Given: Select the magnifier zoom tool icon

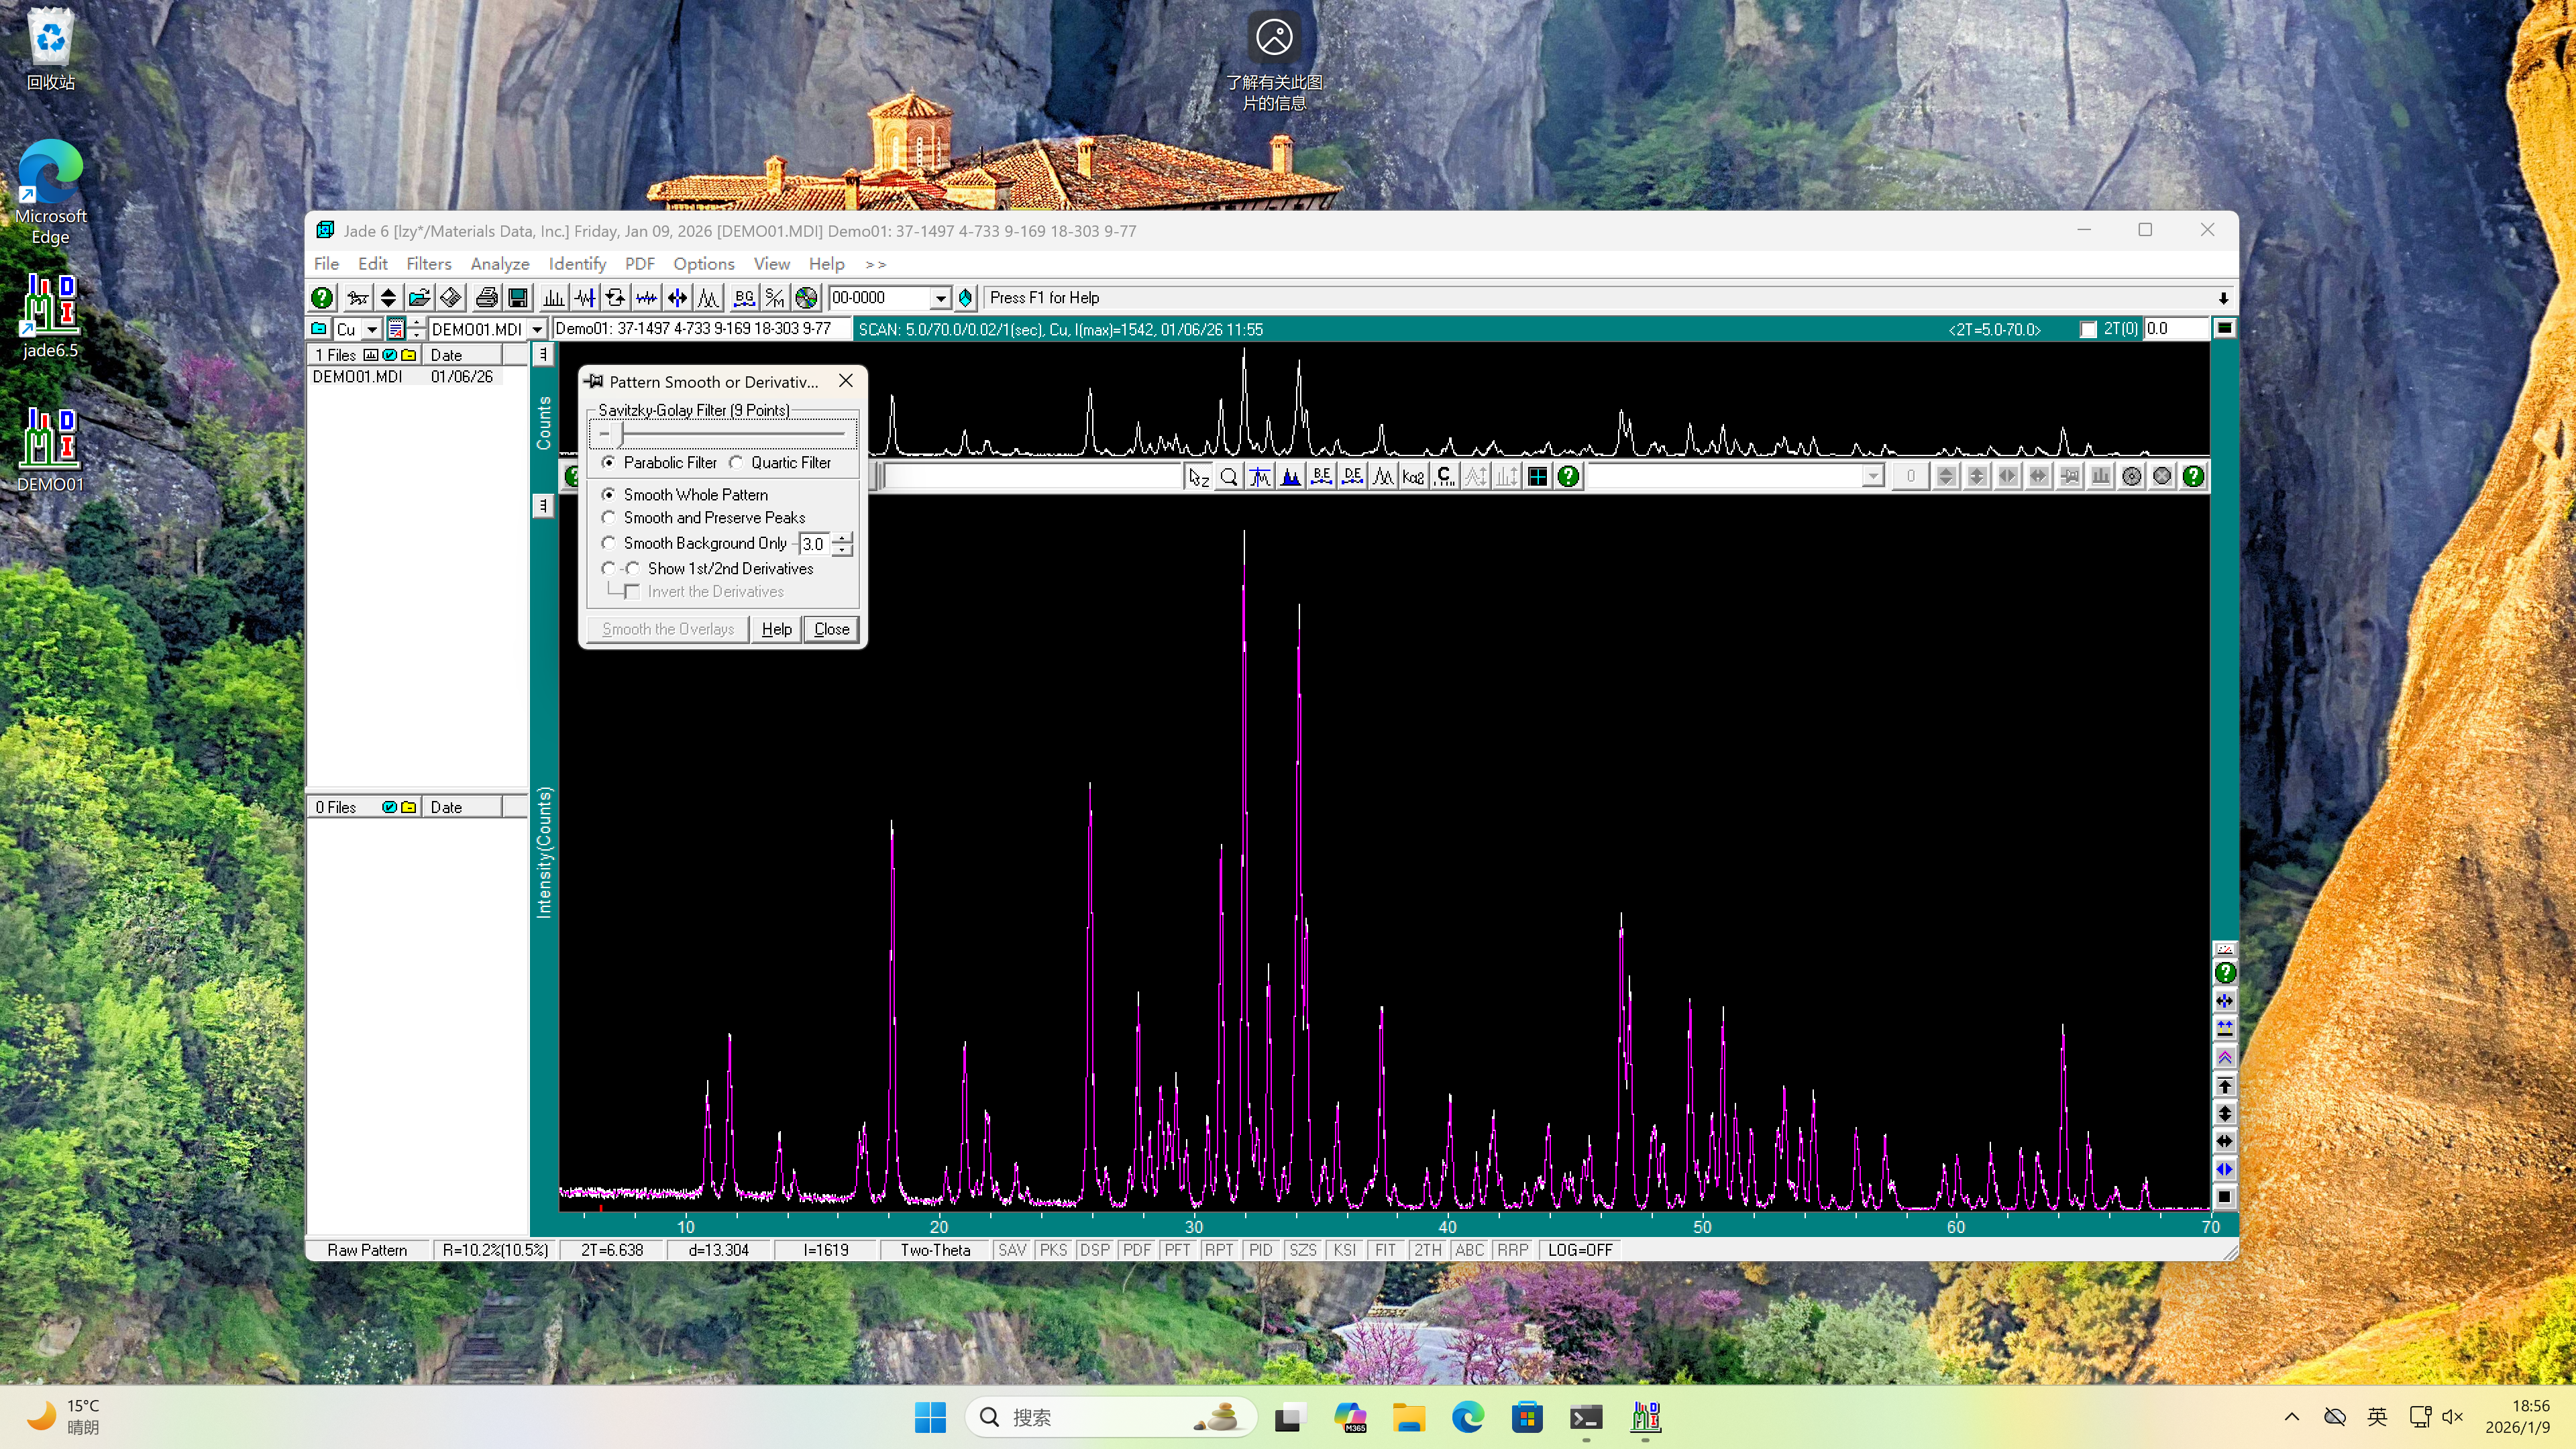Looking at the screenshot, I should point(1229,477).
